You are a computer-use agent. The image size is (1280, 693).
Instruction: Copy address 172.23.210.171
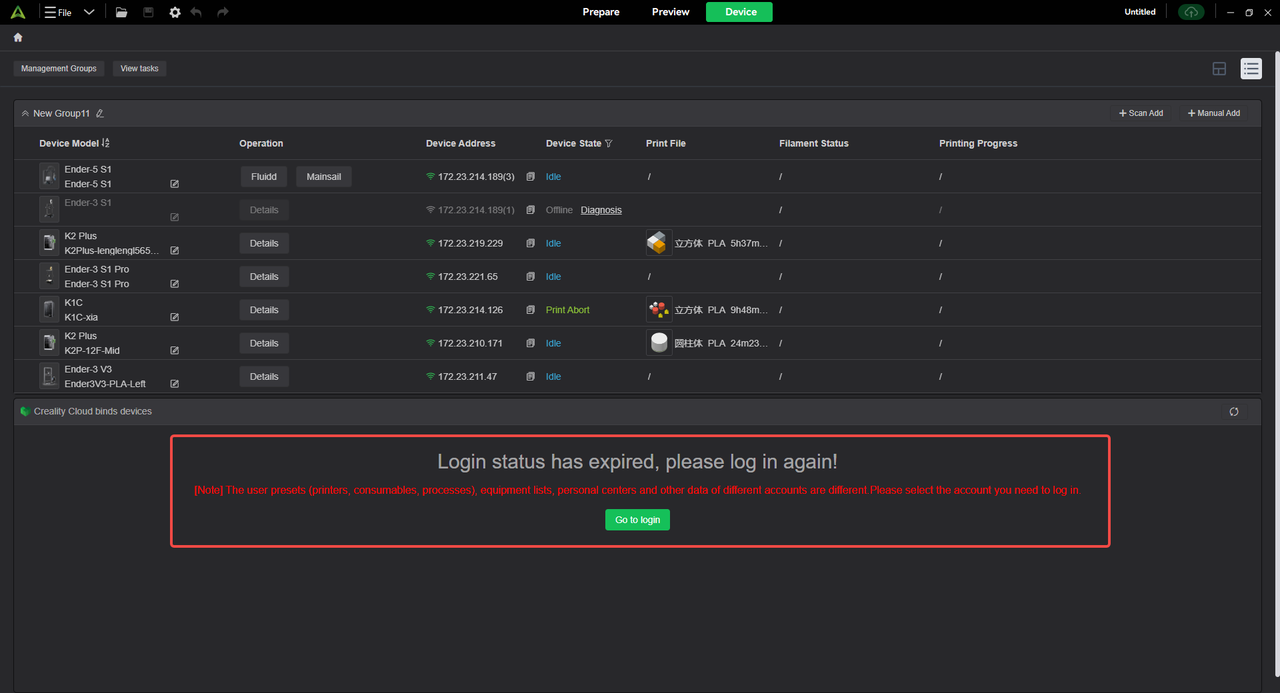point(531,343)
